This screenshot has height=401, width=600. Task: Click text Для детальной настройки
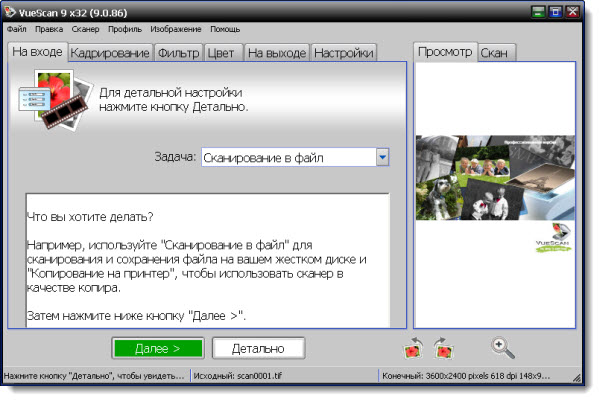point(171,93)
